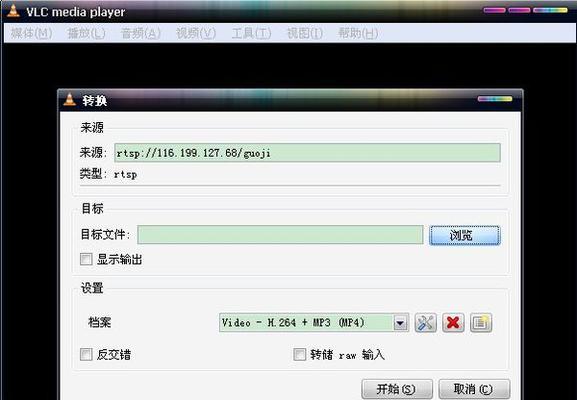This screenshot has width=577, height=400.
Task: Click the 开始(S) start button
Action: pos(397,389)
